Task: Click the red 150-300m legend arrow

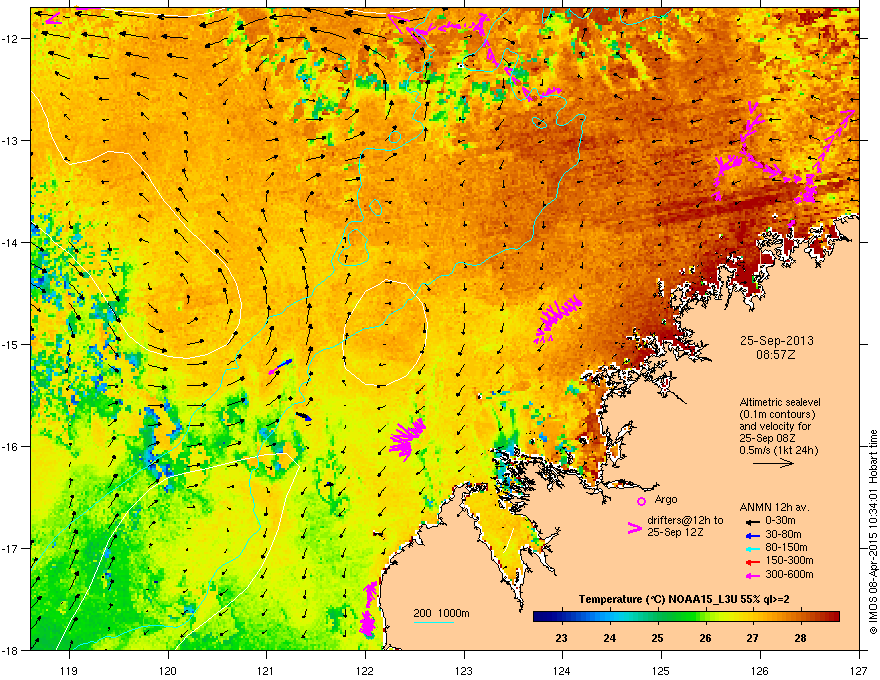Action: click(x=752, y=562)
